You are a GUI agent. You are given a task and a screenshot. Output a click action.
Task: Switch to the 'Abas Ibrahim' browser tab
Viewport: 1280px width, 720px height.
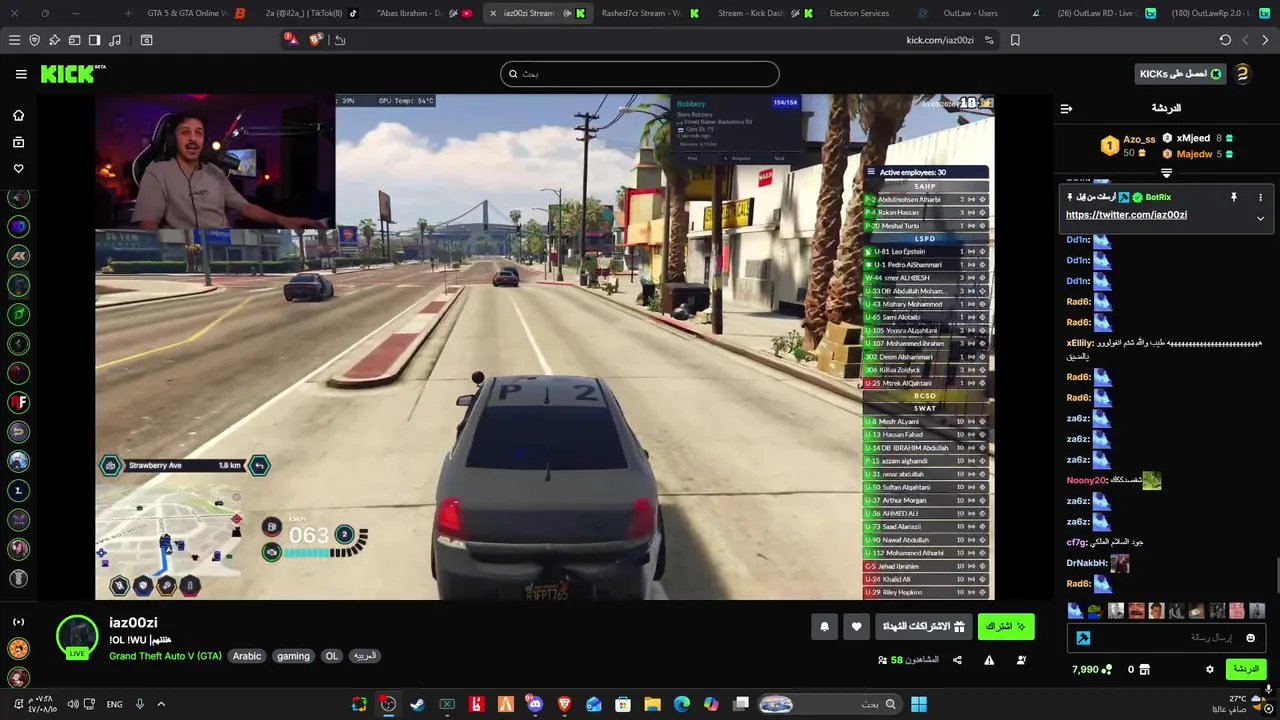pos(420,13)
